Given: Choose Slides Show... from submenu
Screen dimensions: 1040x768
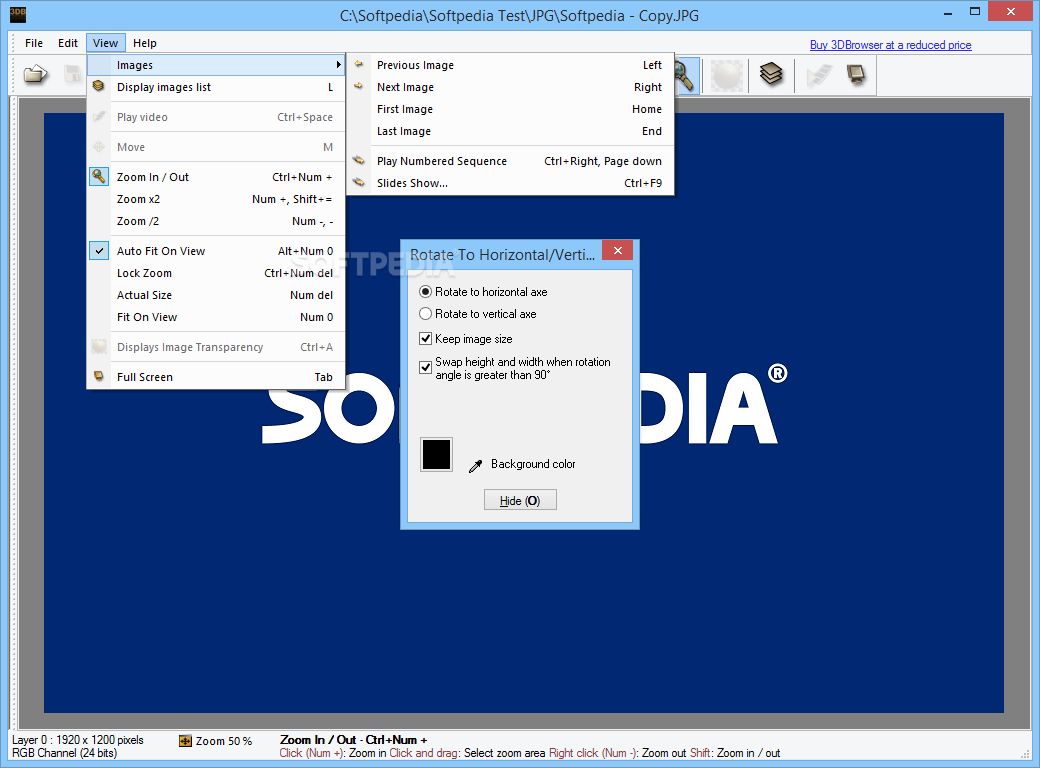Looking at the screenshot, I should click(x=510, y=183).
